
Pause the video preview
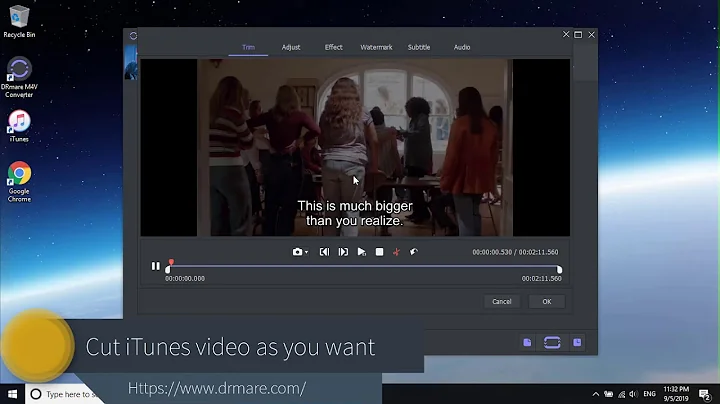(x=156, y=266)
